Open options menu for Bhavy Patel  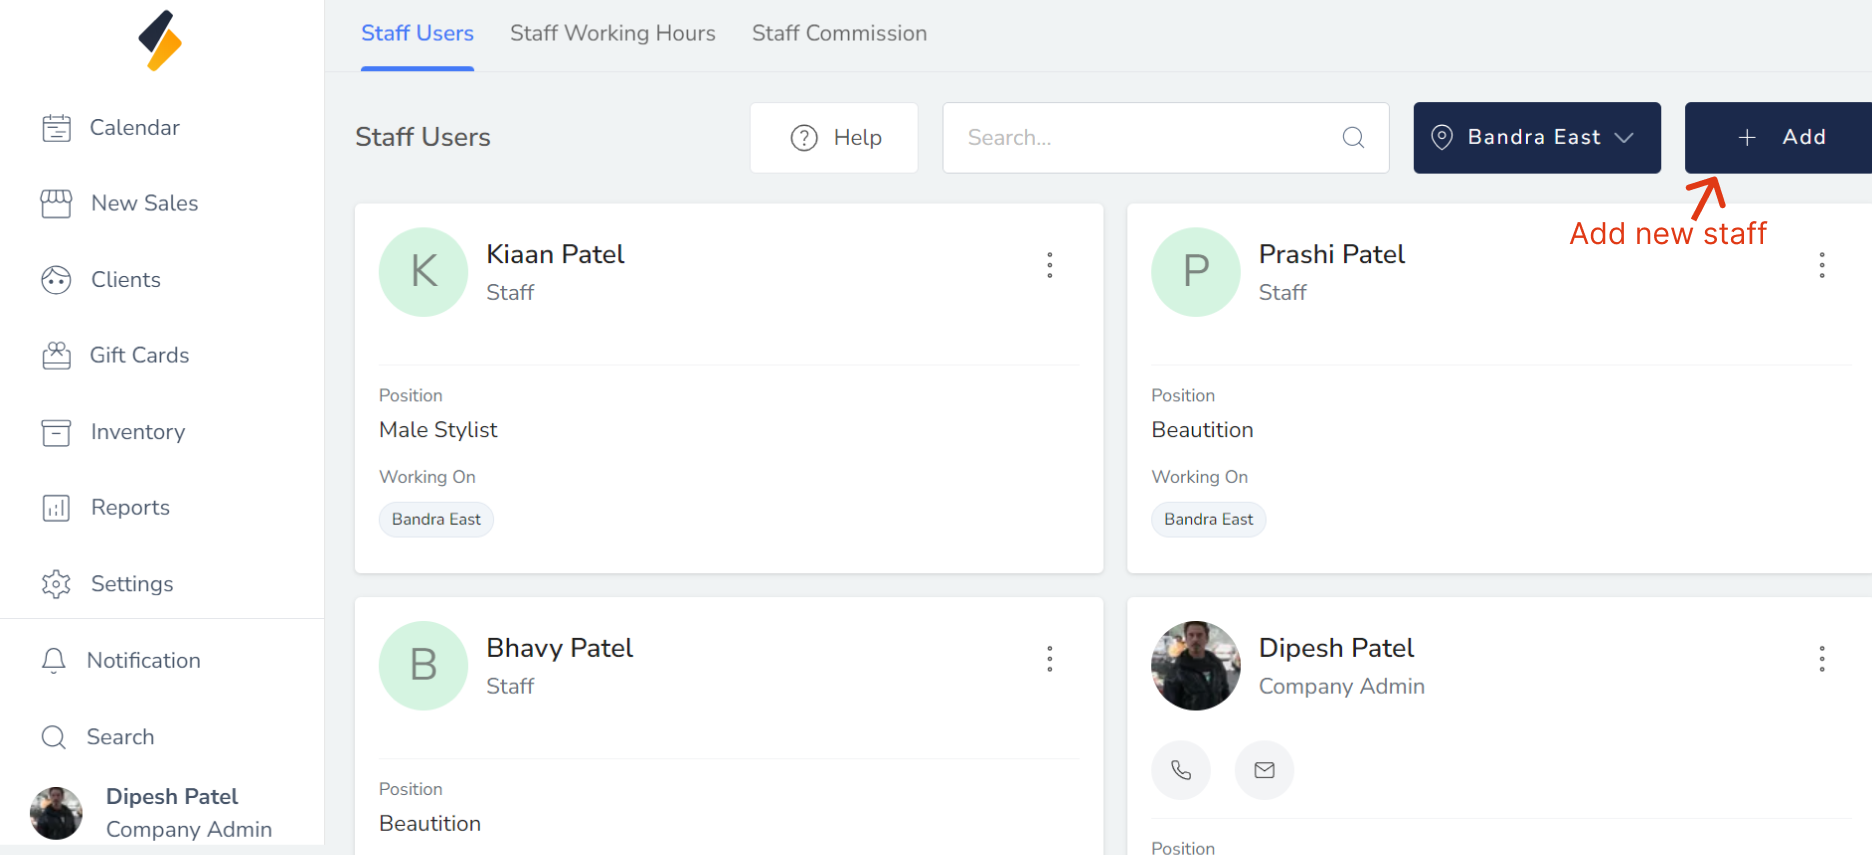pos(1049,659)
